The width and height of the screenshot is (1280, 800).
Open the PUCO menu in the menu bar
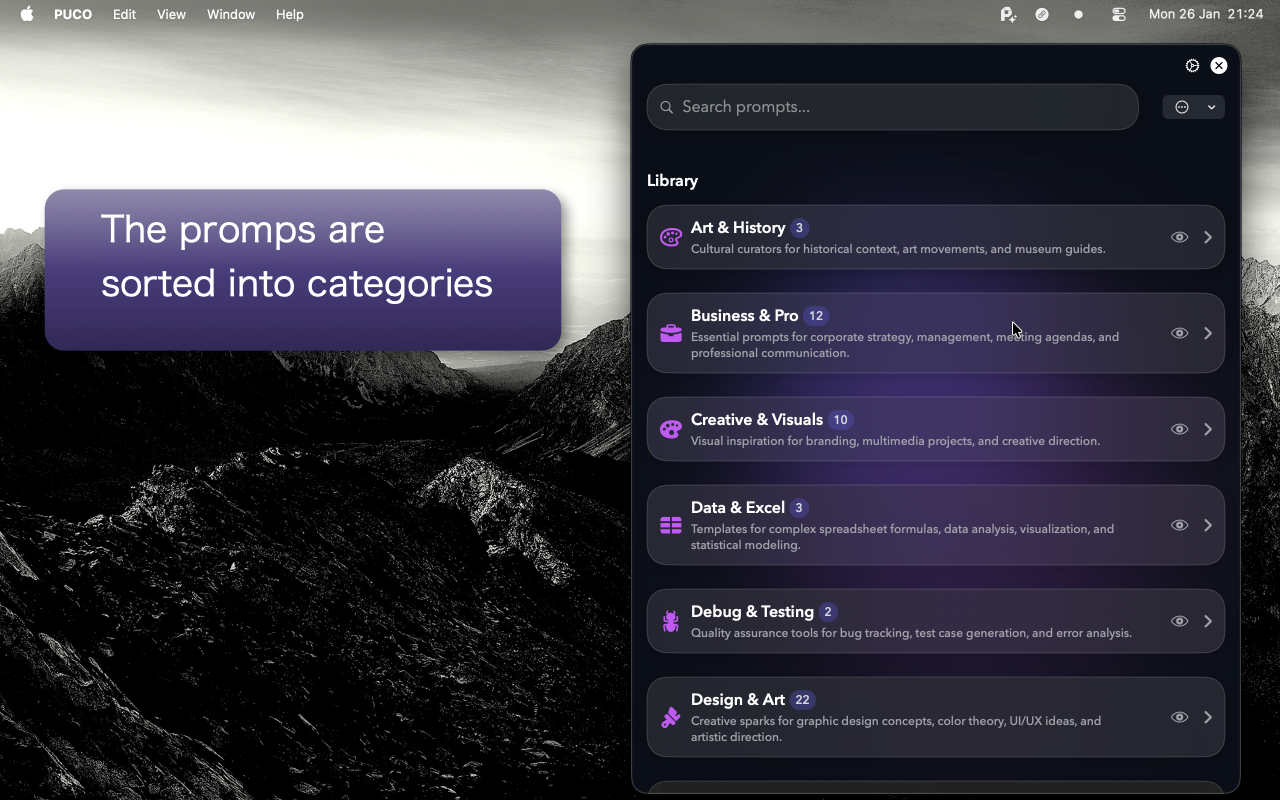73,14
